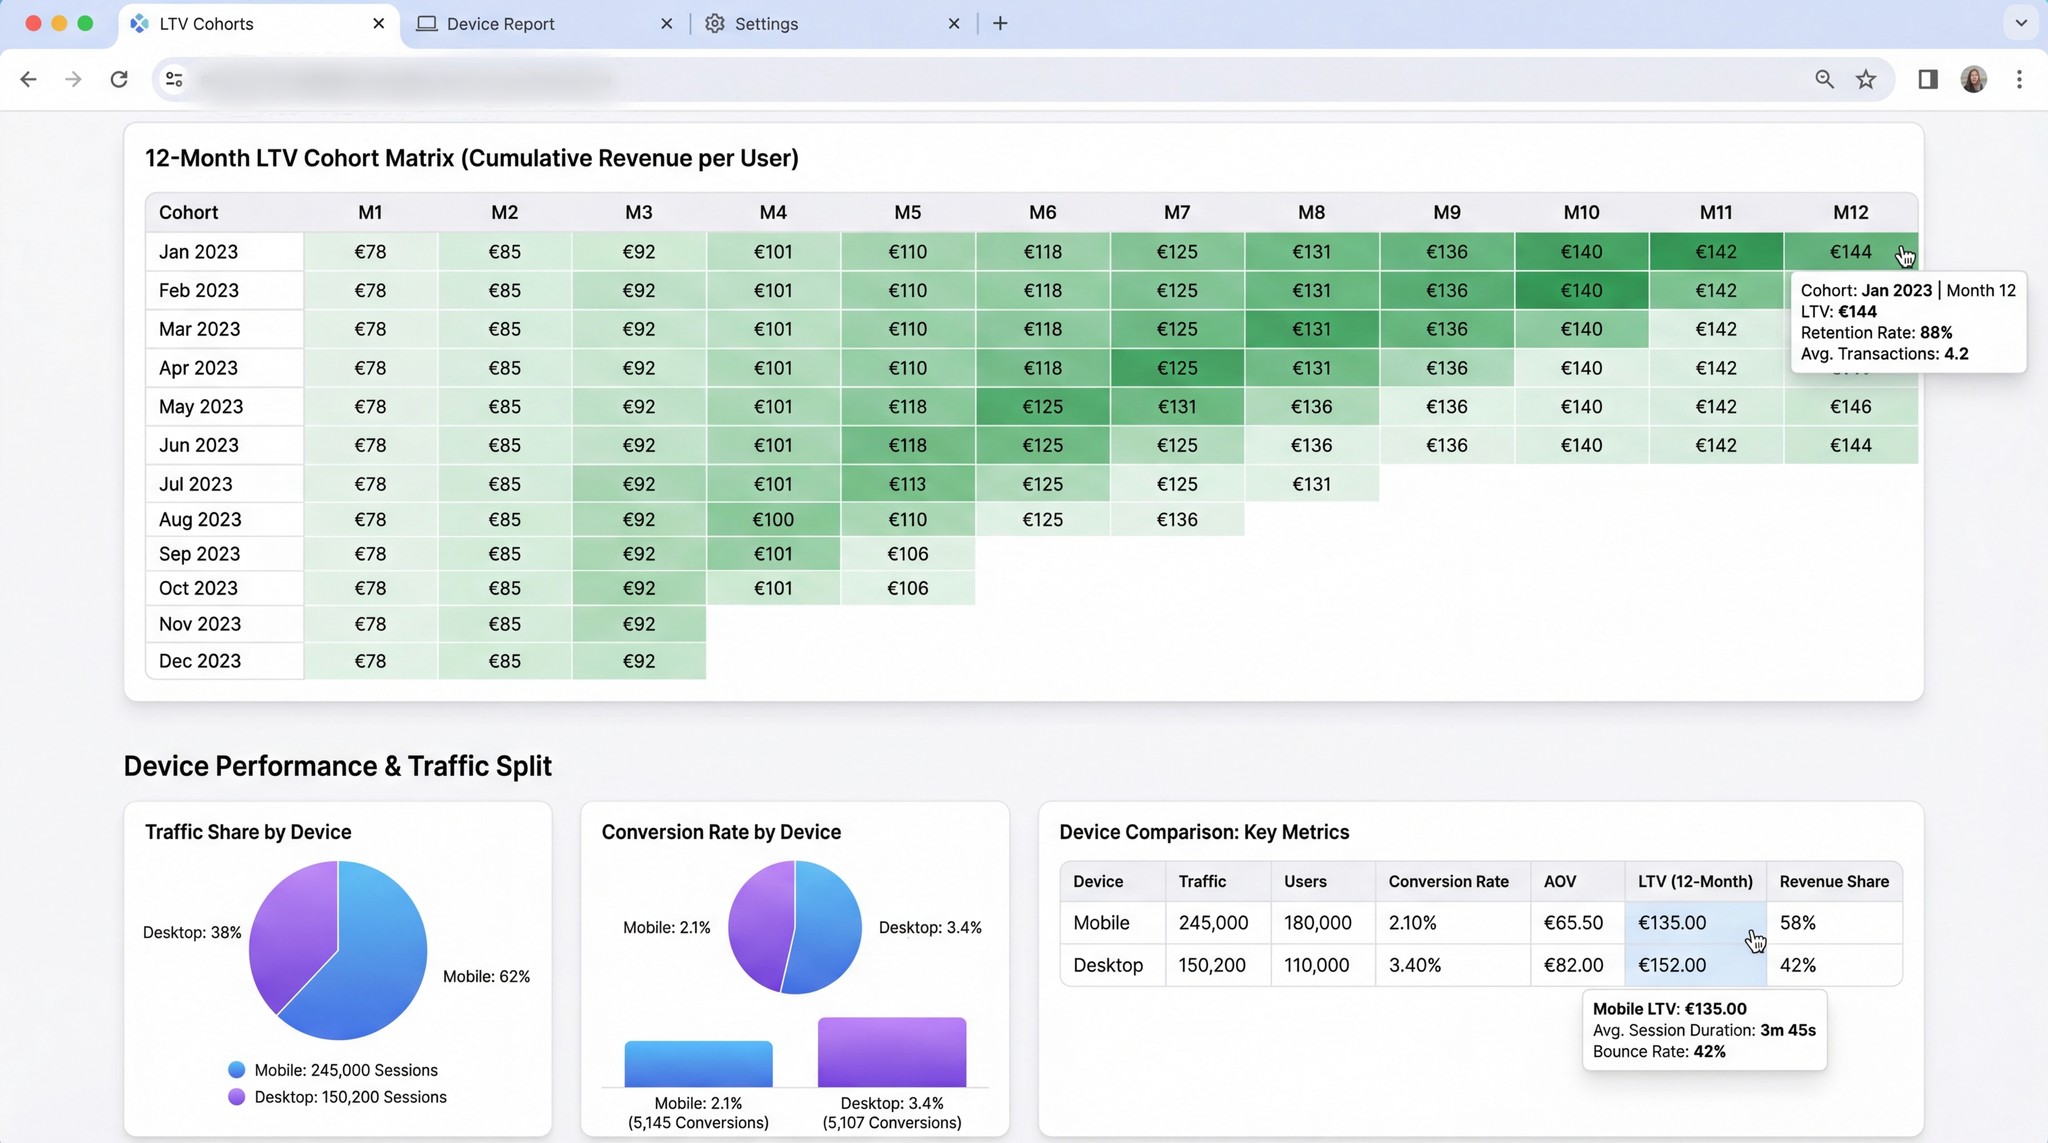Image resolution: width=2048 pixels, height=1143 pixels.
Task: Reload the current page
Action: pyautogui.click(x=119, y=79)
